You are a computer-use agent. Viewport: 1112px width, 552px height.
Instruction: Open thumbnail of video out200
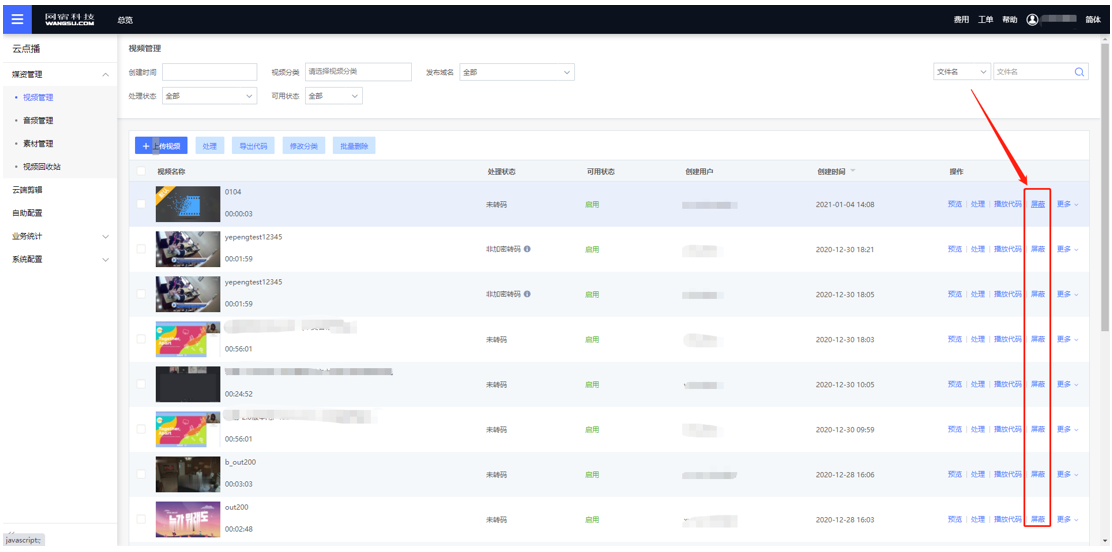(188, 519)
